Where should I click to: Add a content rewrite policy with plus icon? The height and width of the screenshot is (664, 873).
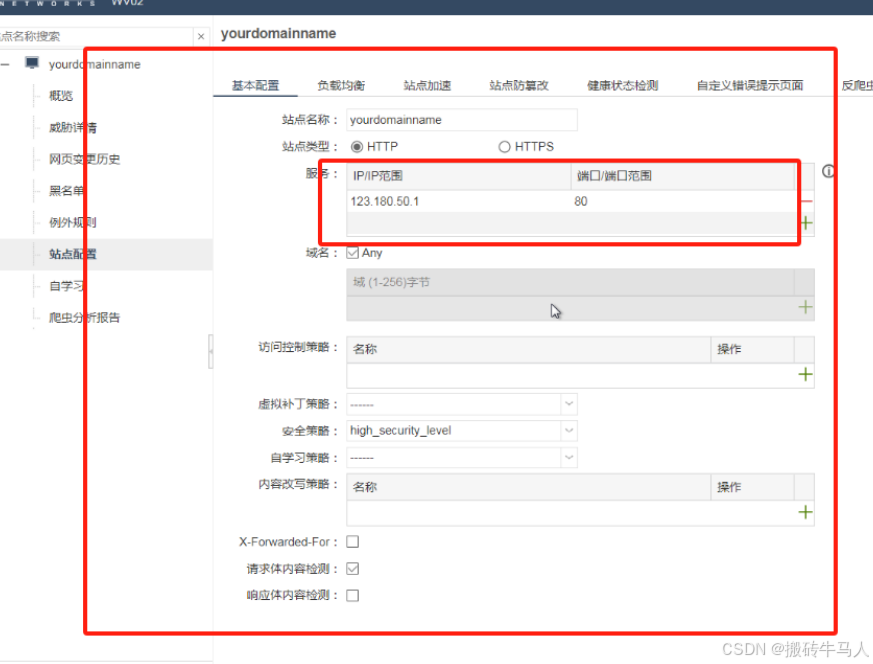click(x=804, y=511)
